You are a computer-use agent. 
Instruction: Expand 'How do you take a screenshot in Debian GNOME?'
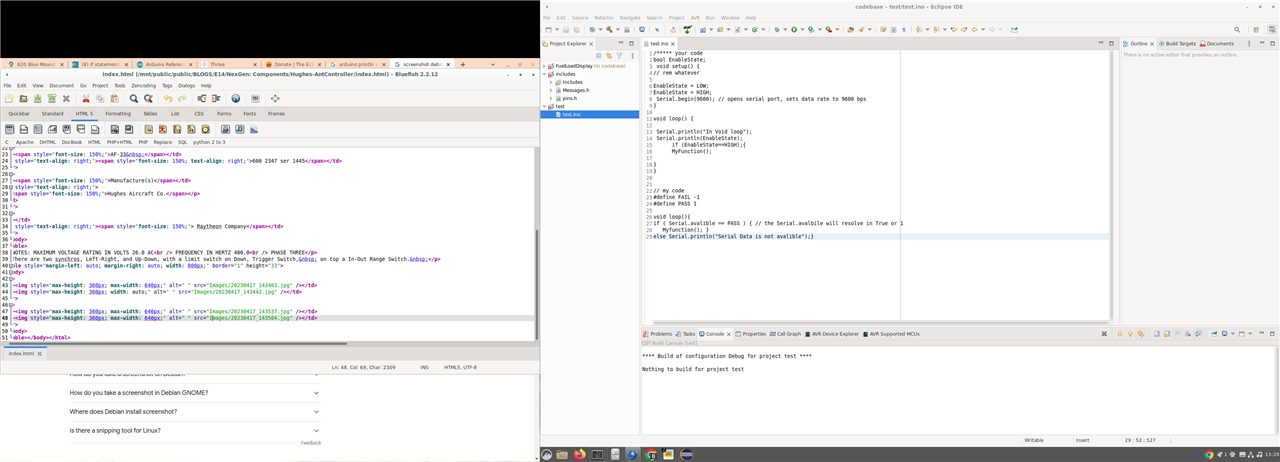[x=316, y=393]
